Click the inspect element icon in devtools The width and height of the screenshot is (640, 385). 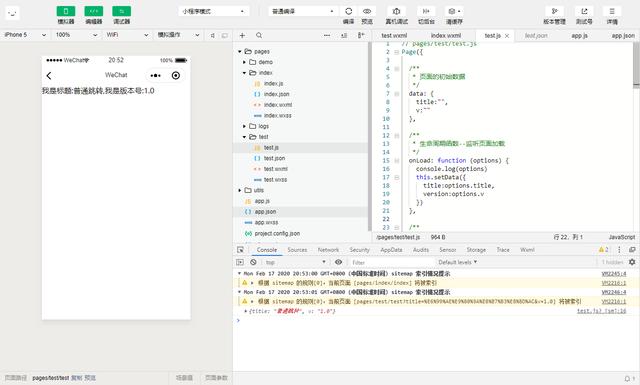[x=240, y=250]
